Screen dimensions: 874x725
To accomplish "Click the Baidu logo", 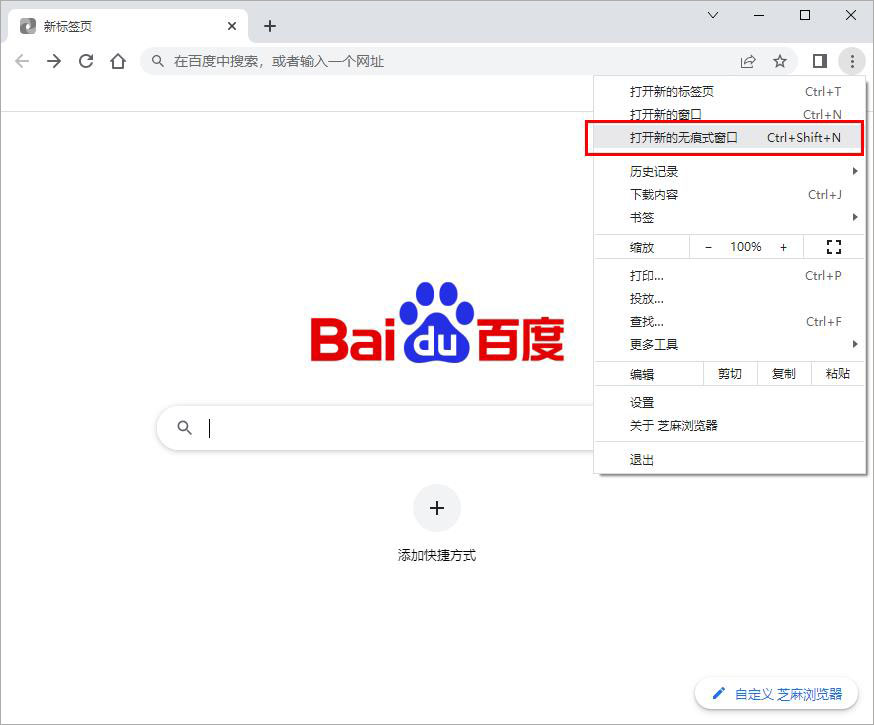I will (x=437, y=323).
